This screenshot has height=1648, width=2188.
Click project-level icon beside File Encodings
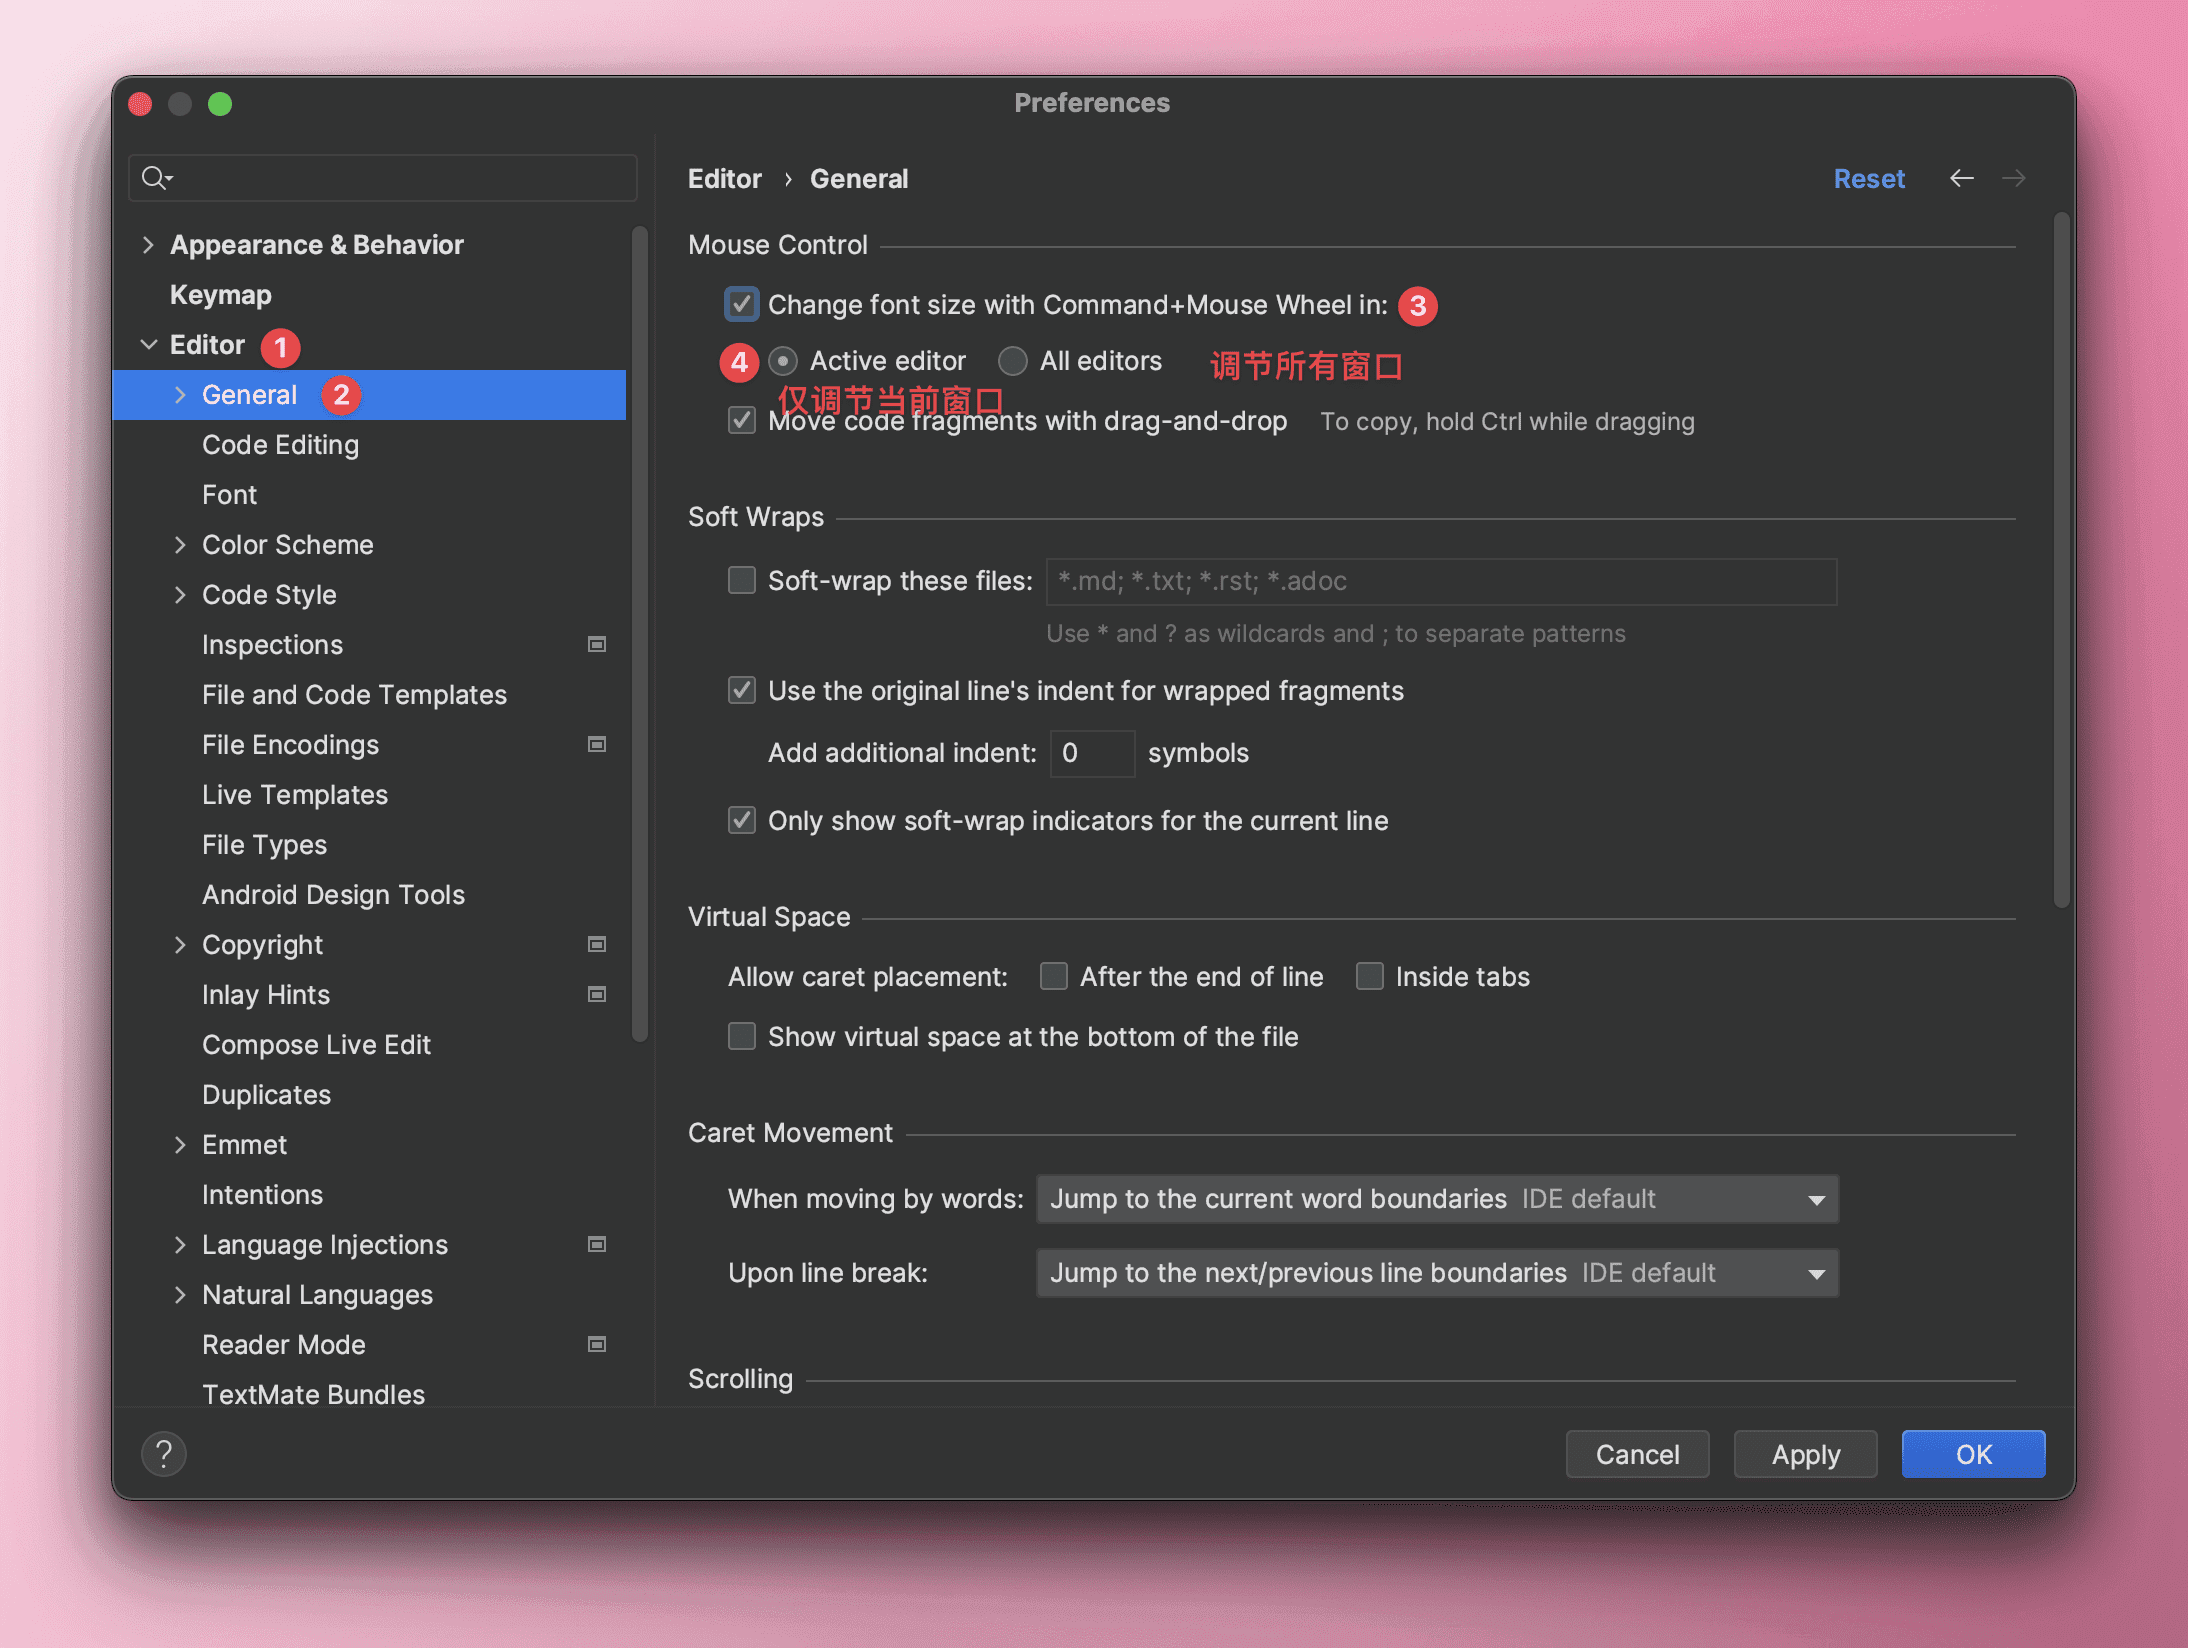pos(597,745)
